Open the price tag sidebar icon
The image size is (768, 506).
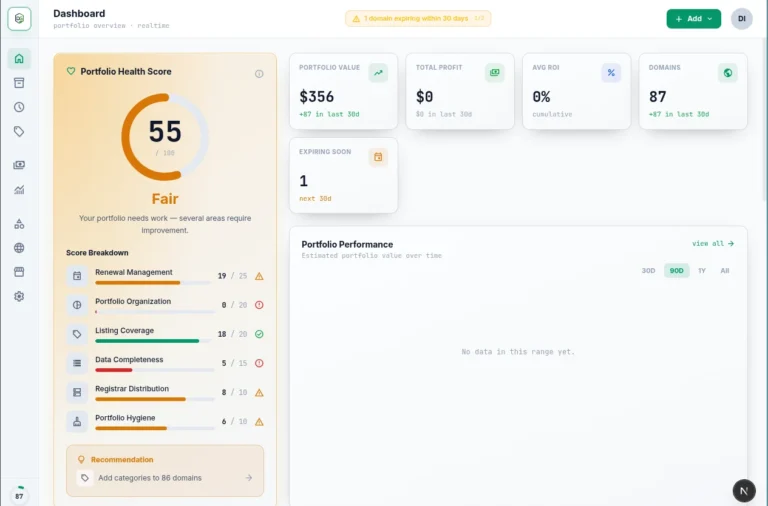click(x=19, y=131)
